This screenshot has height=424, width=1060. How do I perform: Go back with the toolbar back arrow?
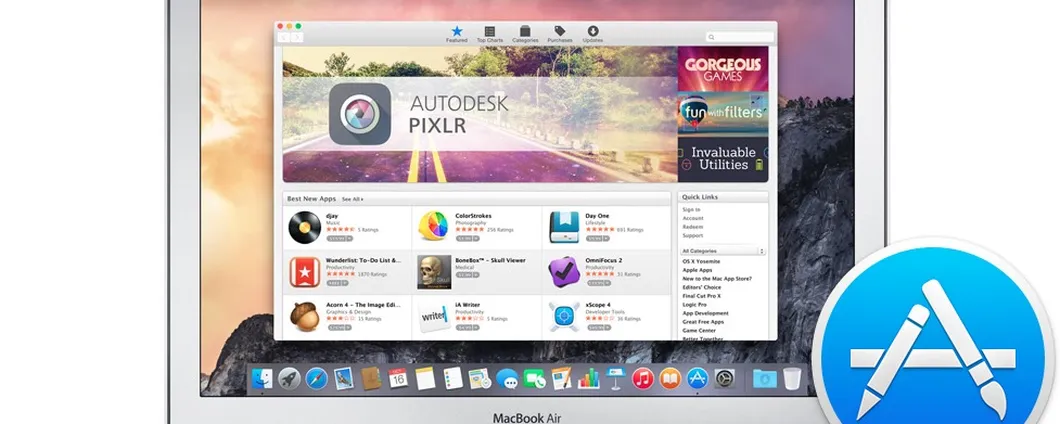pos(284,37)
